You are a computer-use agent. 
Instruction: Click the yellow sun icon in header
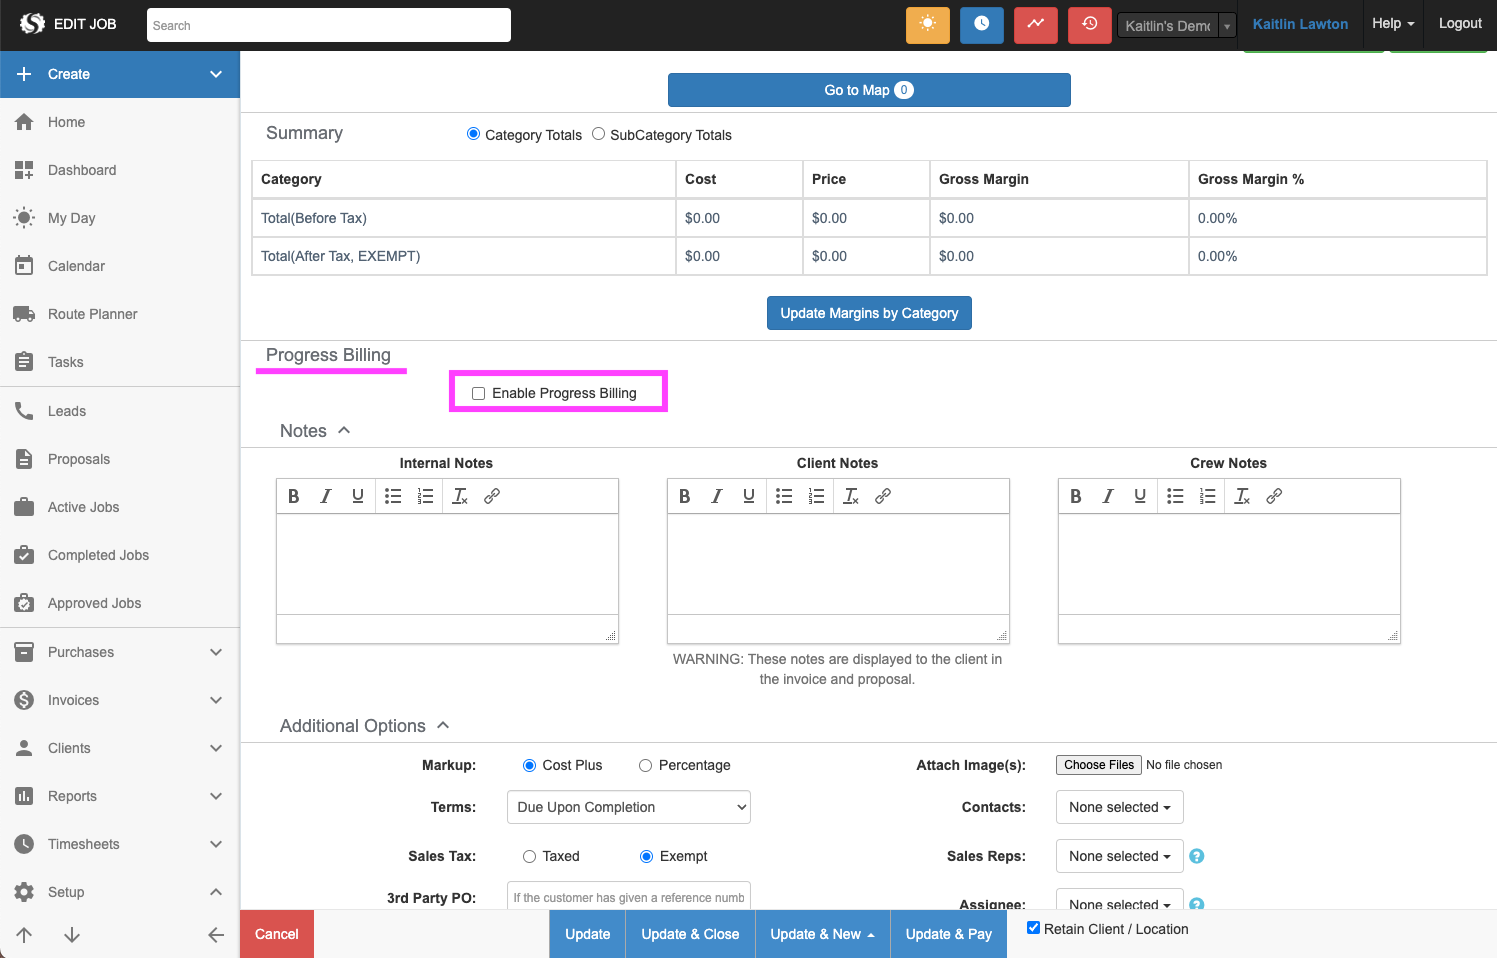click(x=927, y=24)
